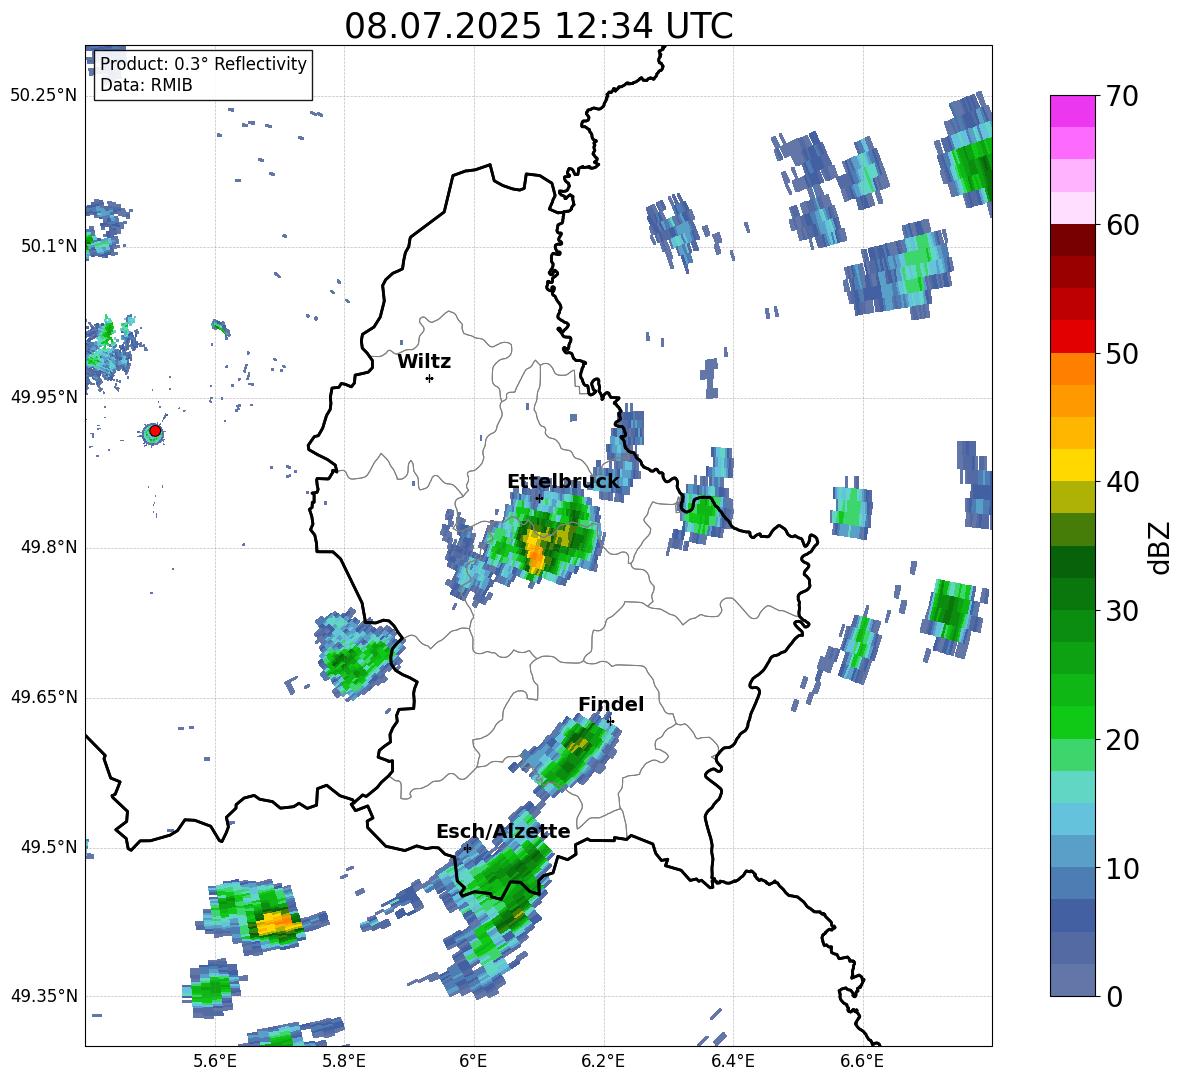
Task: Click the 49.35°N latitude label
Action: (44, 996)
